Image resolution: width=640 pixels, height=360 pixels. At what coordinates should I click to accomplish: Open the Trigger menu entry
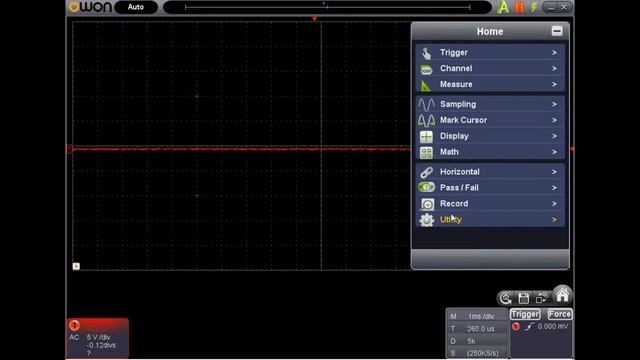pyautogui.click(x=490, y=53)
